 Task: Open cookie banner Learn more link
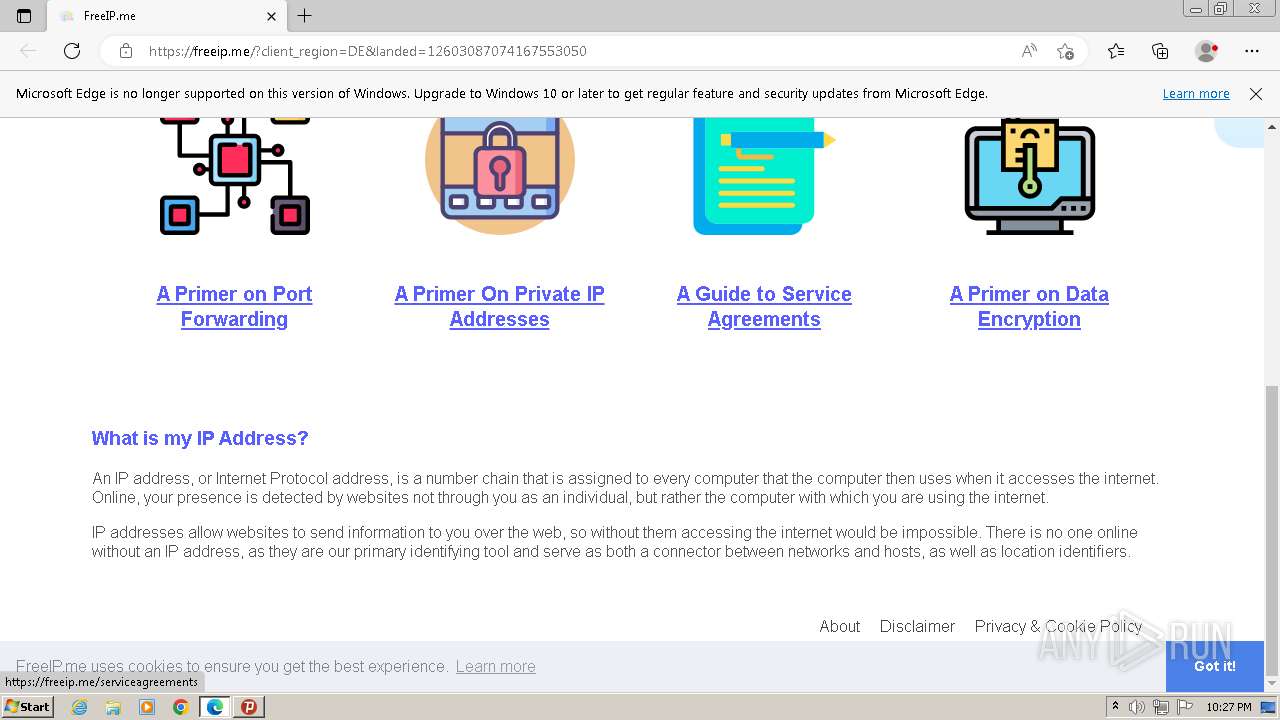tap(495, 666)
